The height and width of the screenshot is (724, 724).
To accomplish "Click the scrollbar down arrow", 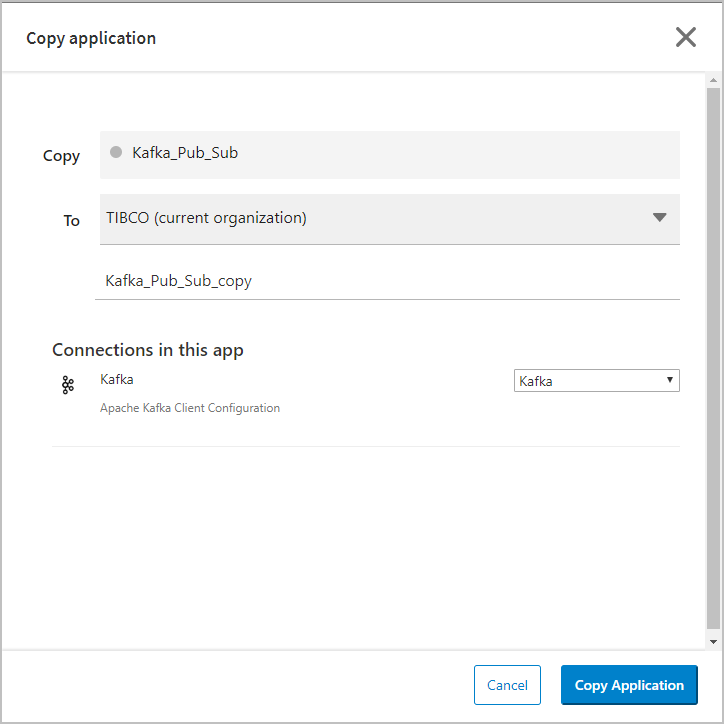I will point(713,642).
